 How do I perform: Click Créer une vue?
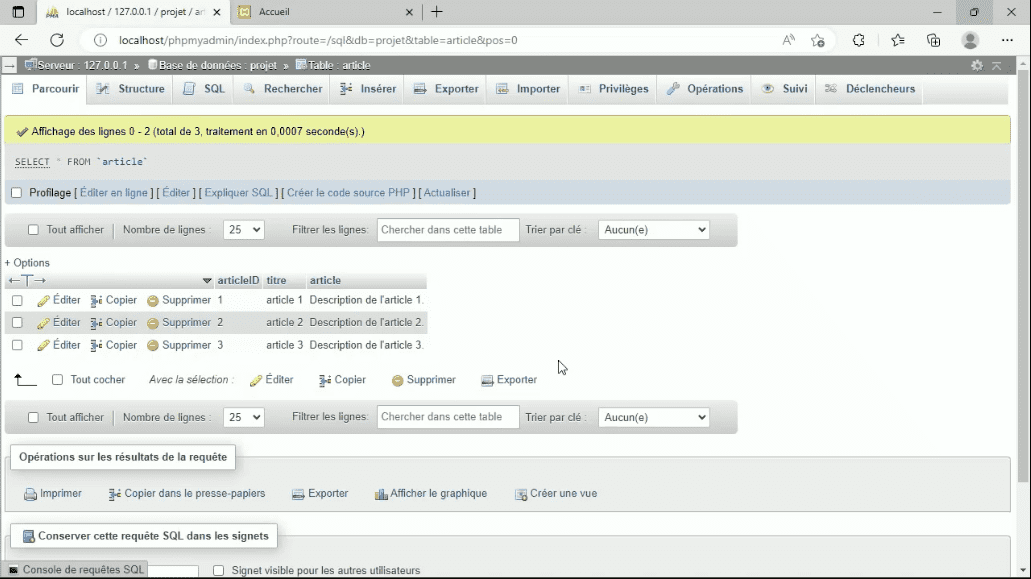(x=555, y=493)
